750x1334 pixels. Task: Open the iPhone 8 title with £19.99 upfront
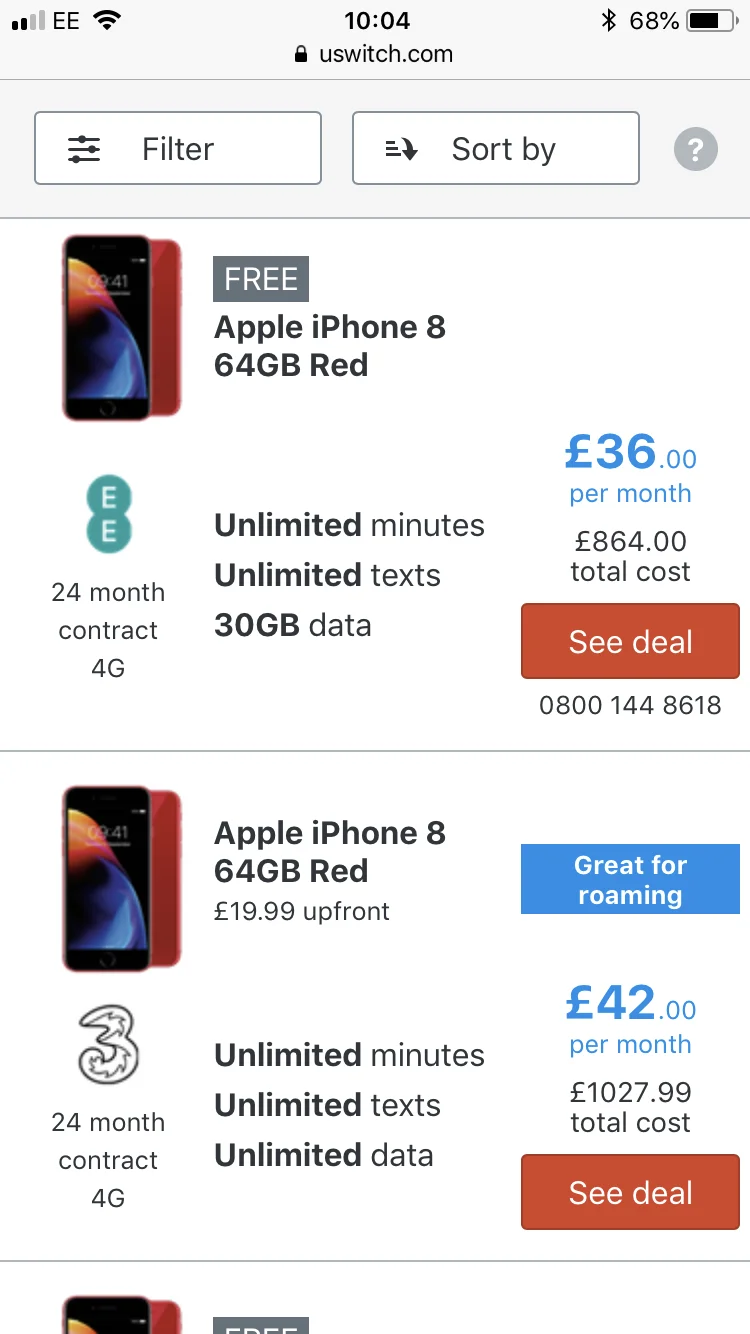(330, 852)
